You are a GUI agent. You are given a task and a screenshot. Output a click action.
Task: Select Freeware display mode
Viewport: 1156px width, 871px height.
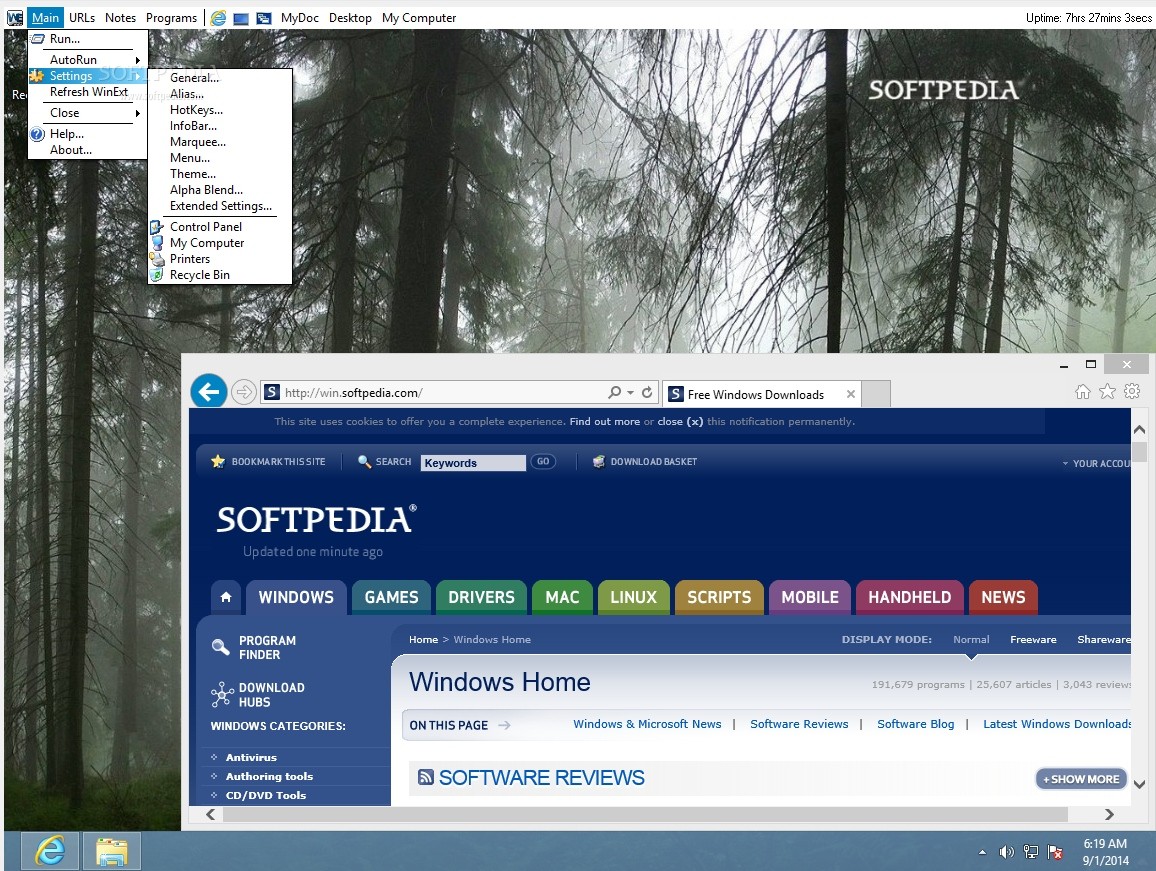(1033, 639)
